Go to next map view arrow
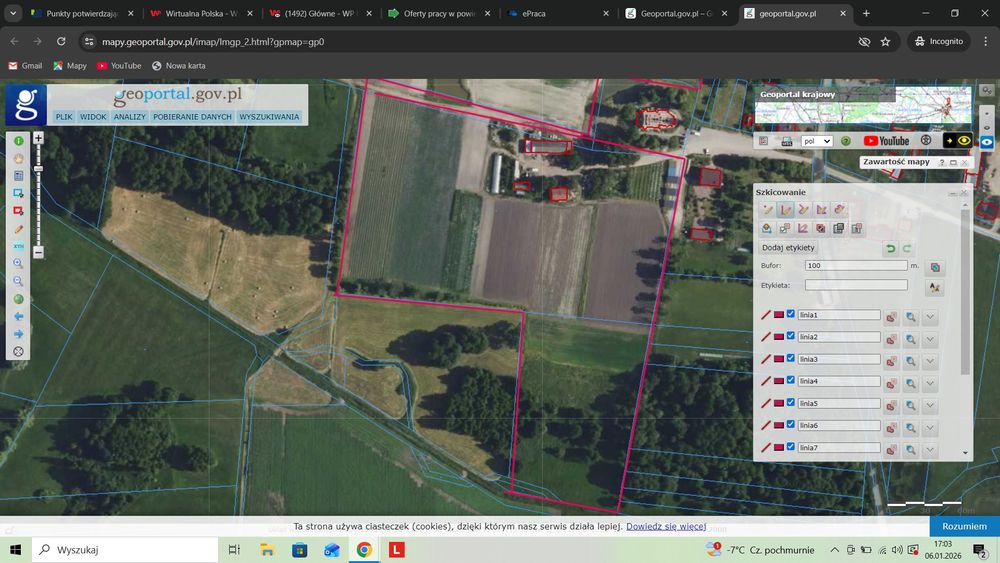The image size is (1000, 563). [18, 333]
